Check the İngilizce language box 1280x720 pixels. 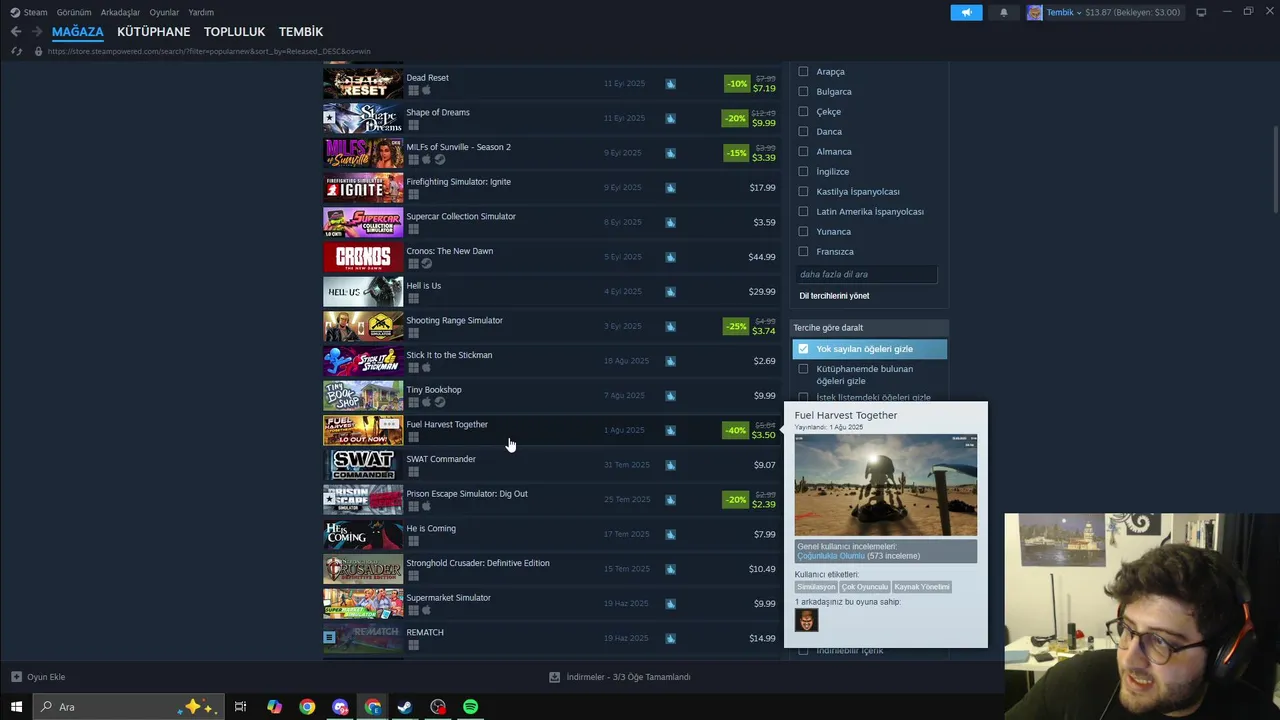pyautogui.click(x=803, y=172)
